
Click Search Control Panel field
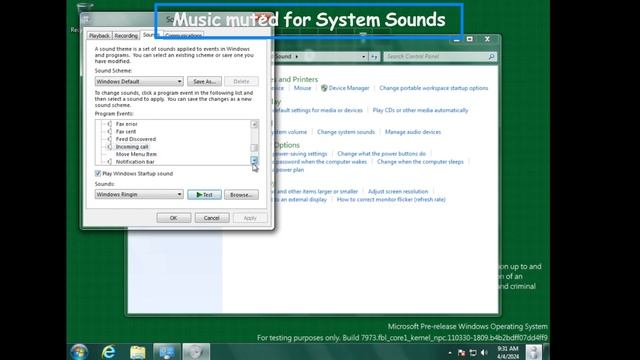coord(440,56)
